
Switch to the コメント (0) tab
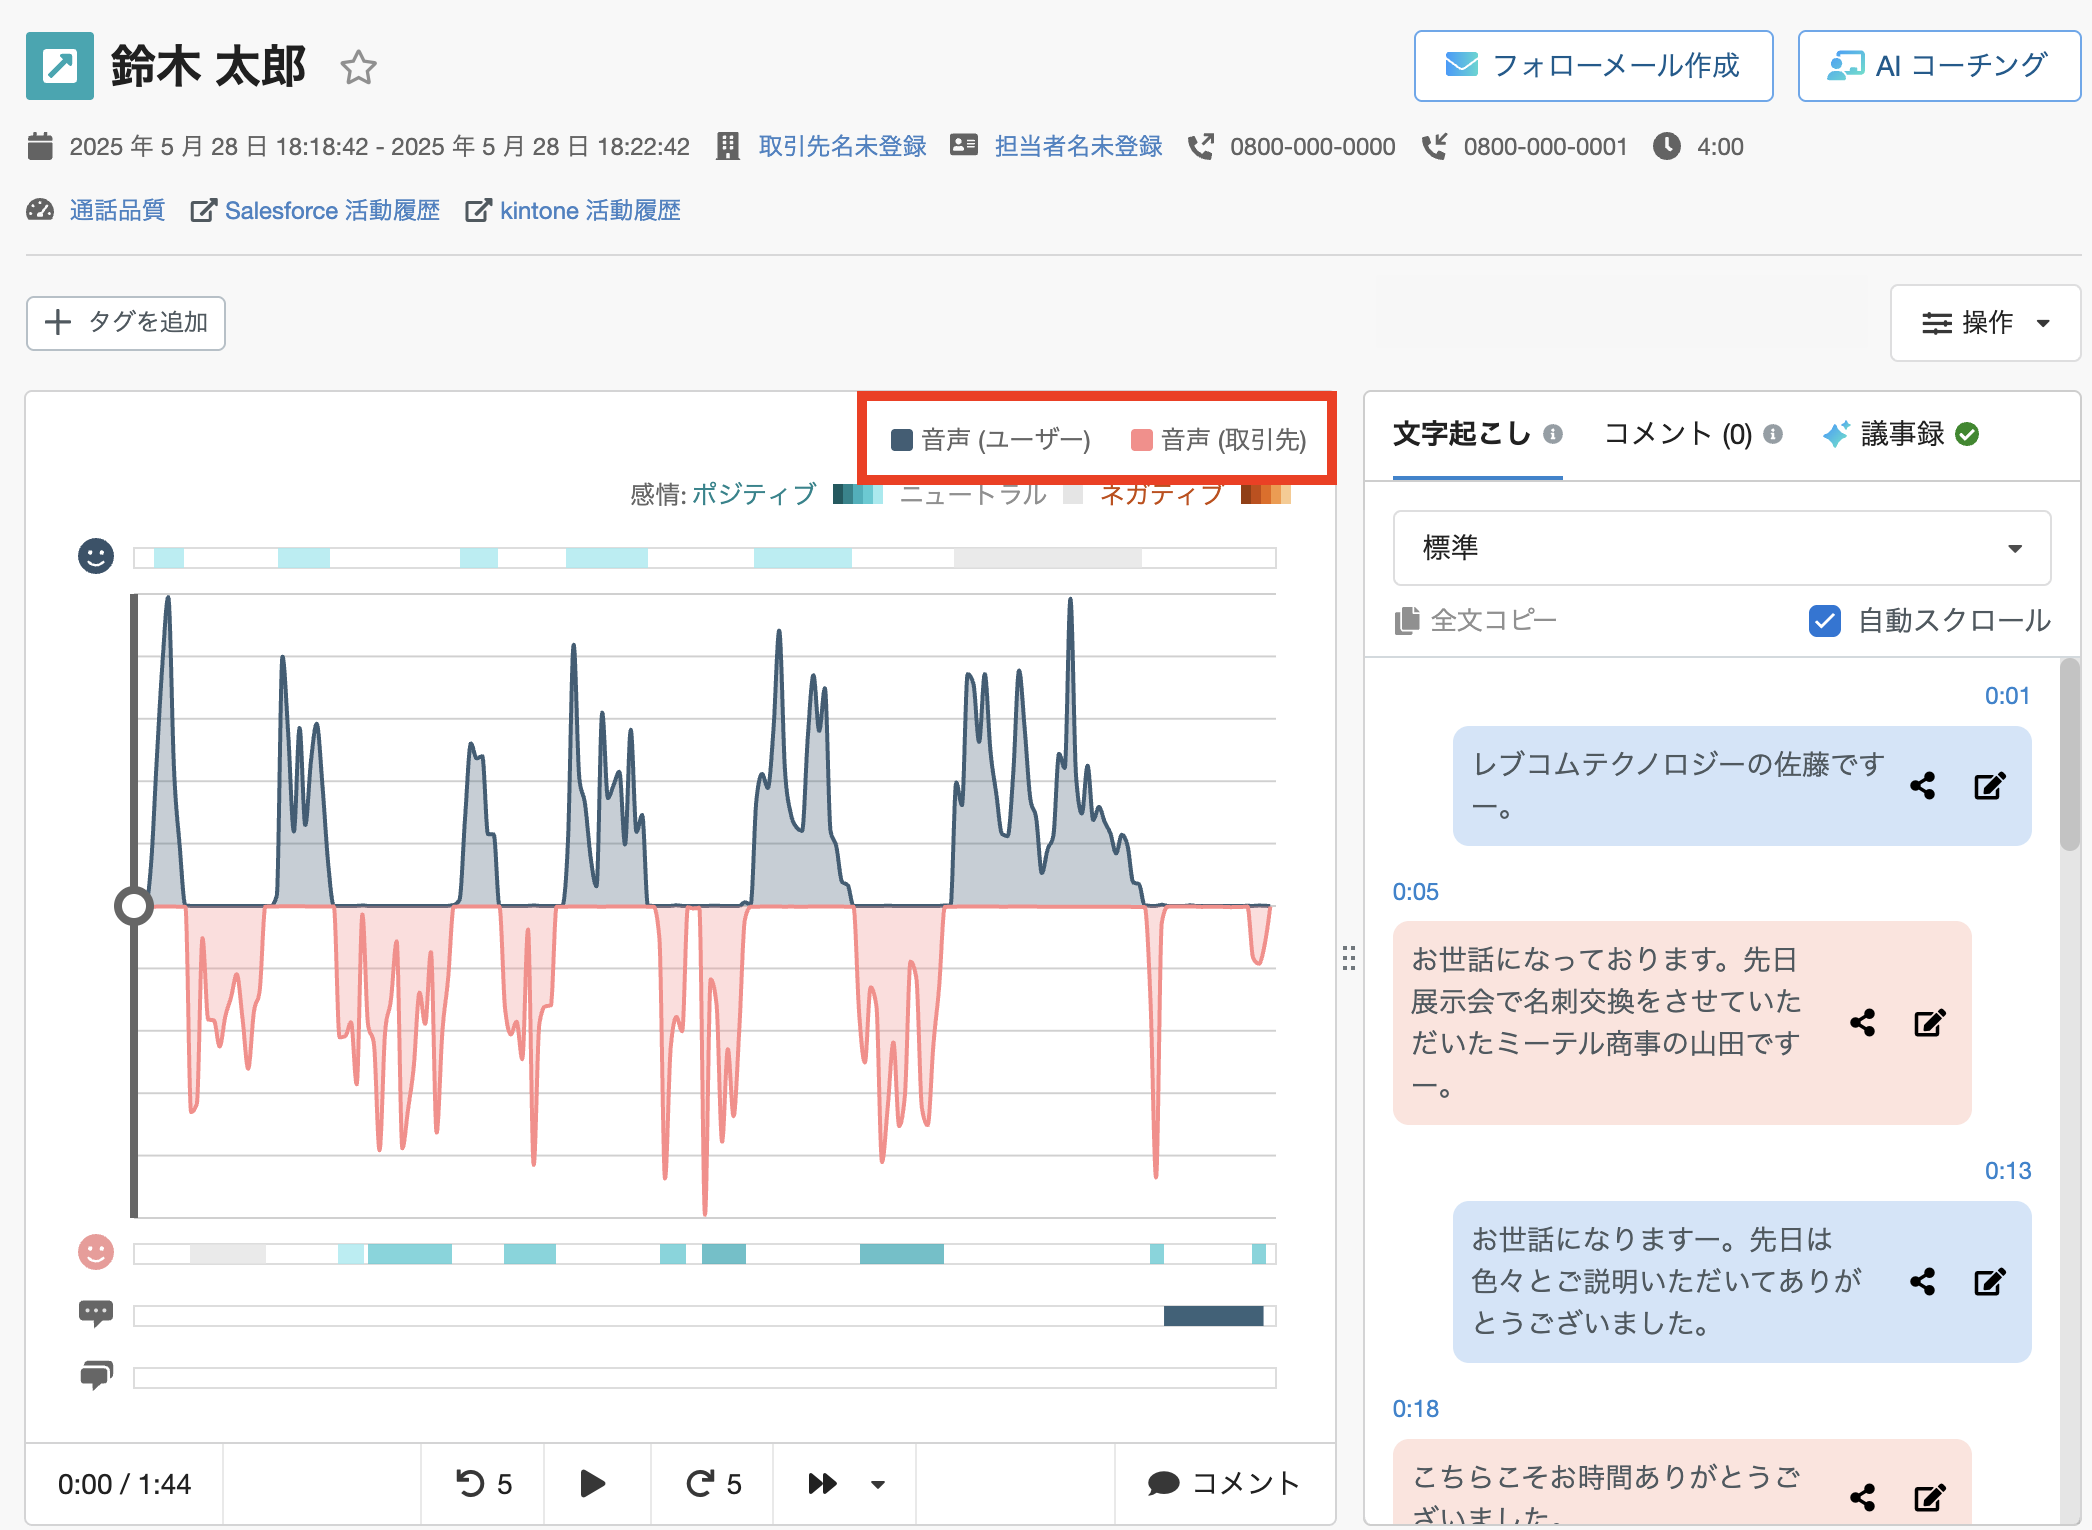point(1678,434)
